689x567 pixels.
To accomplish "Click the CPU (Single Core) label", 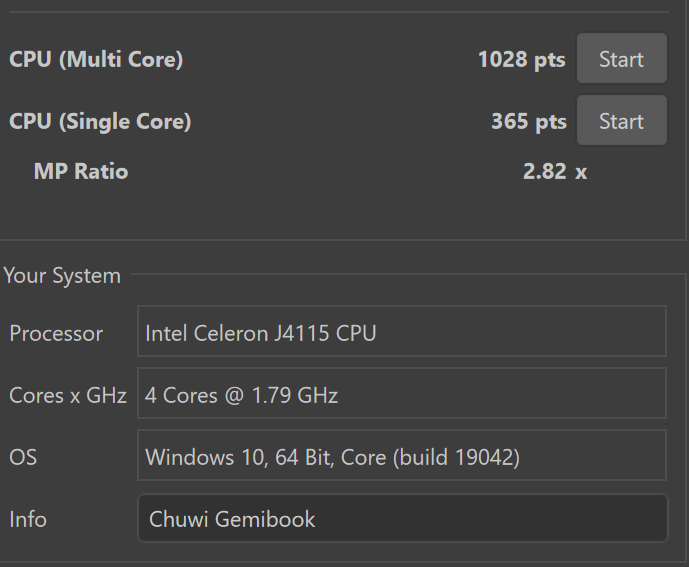I will click(x=100, y=121).
